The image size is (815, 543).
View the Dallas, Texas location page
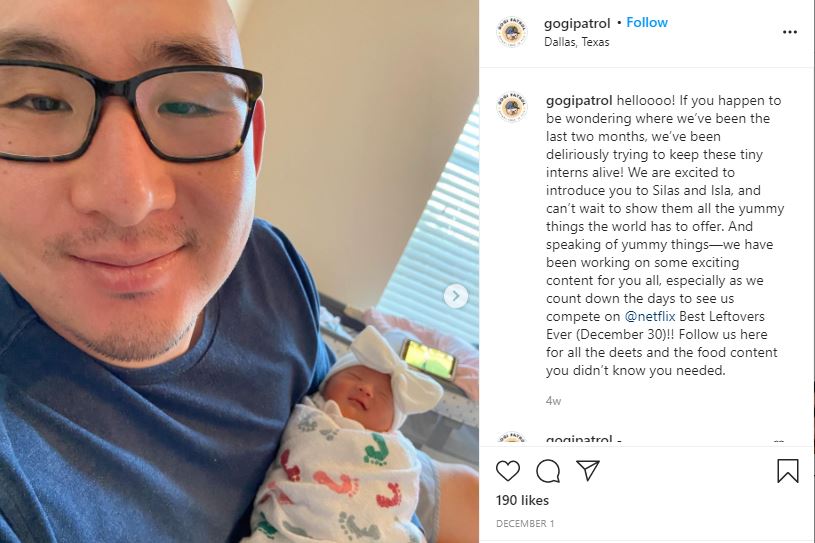[576, 42]
